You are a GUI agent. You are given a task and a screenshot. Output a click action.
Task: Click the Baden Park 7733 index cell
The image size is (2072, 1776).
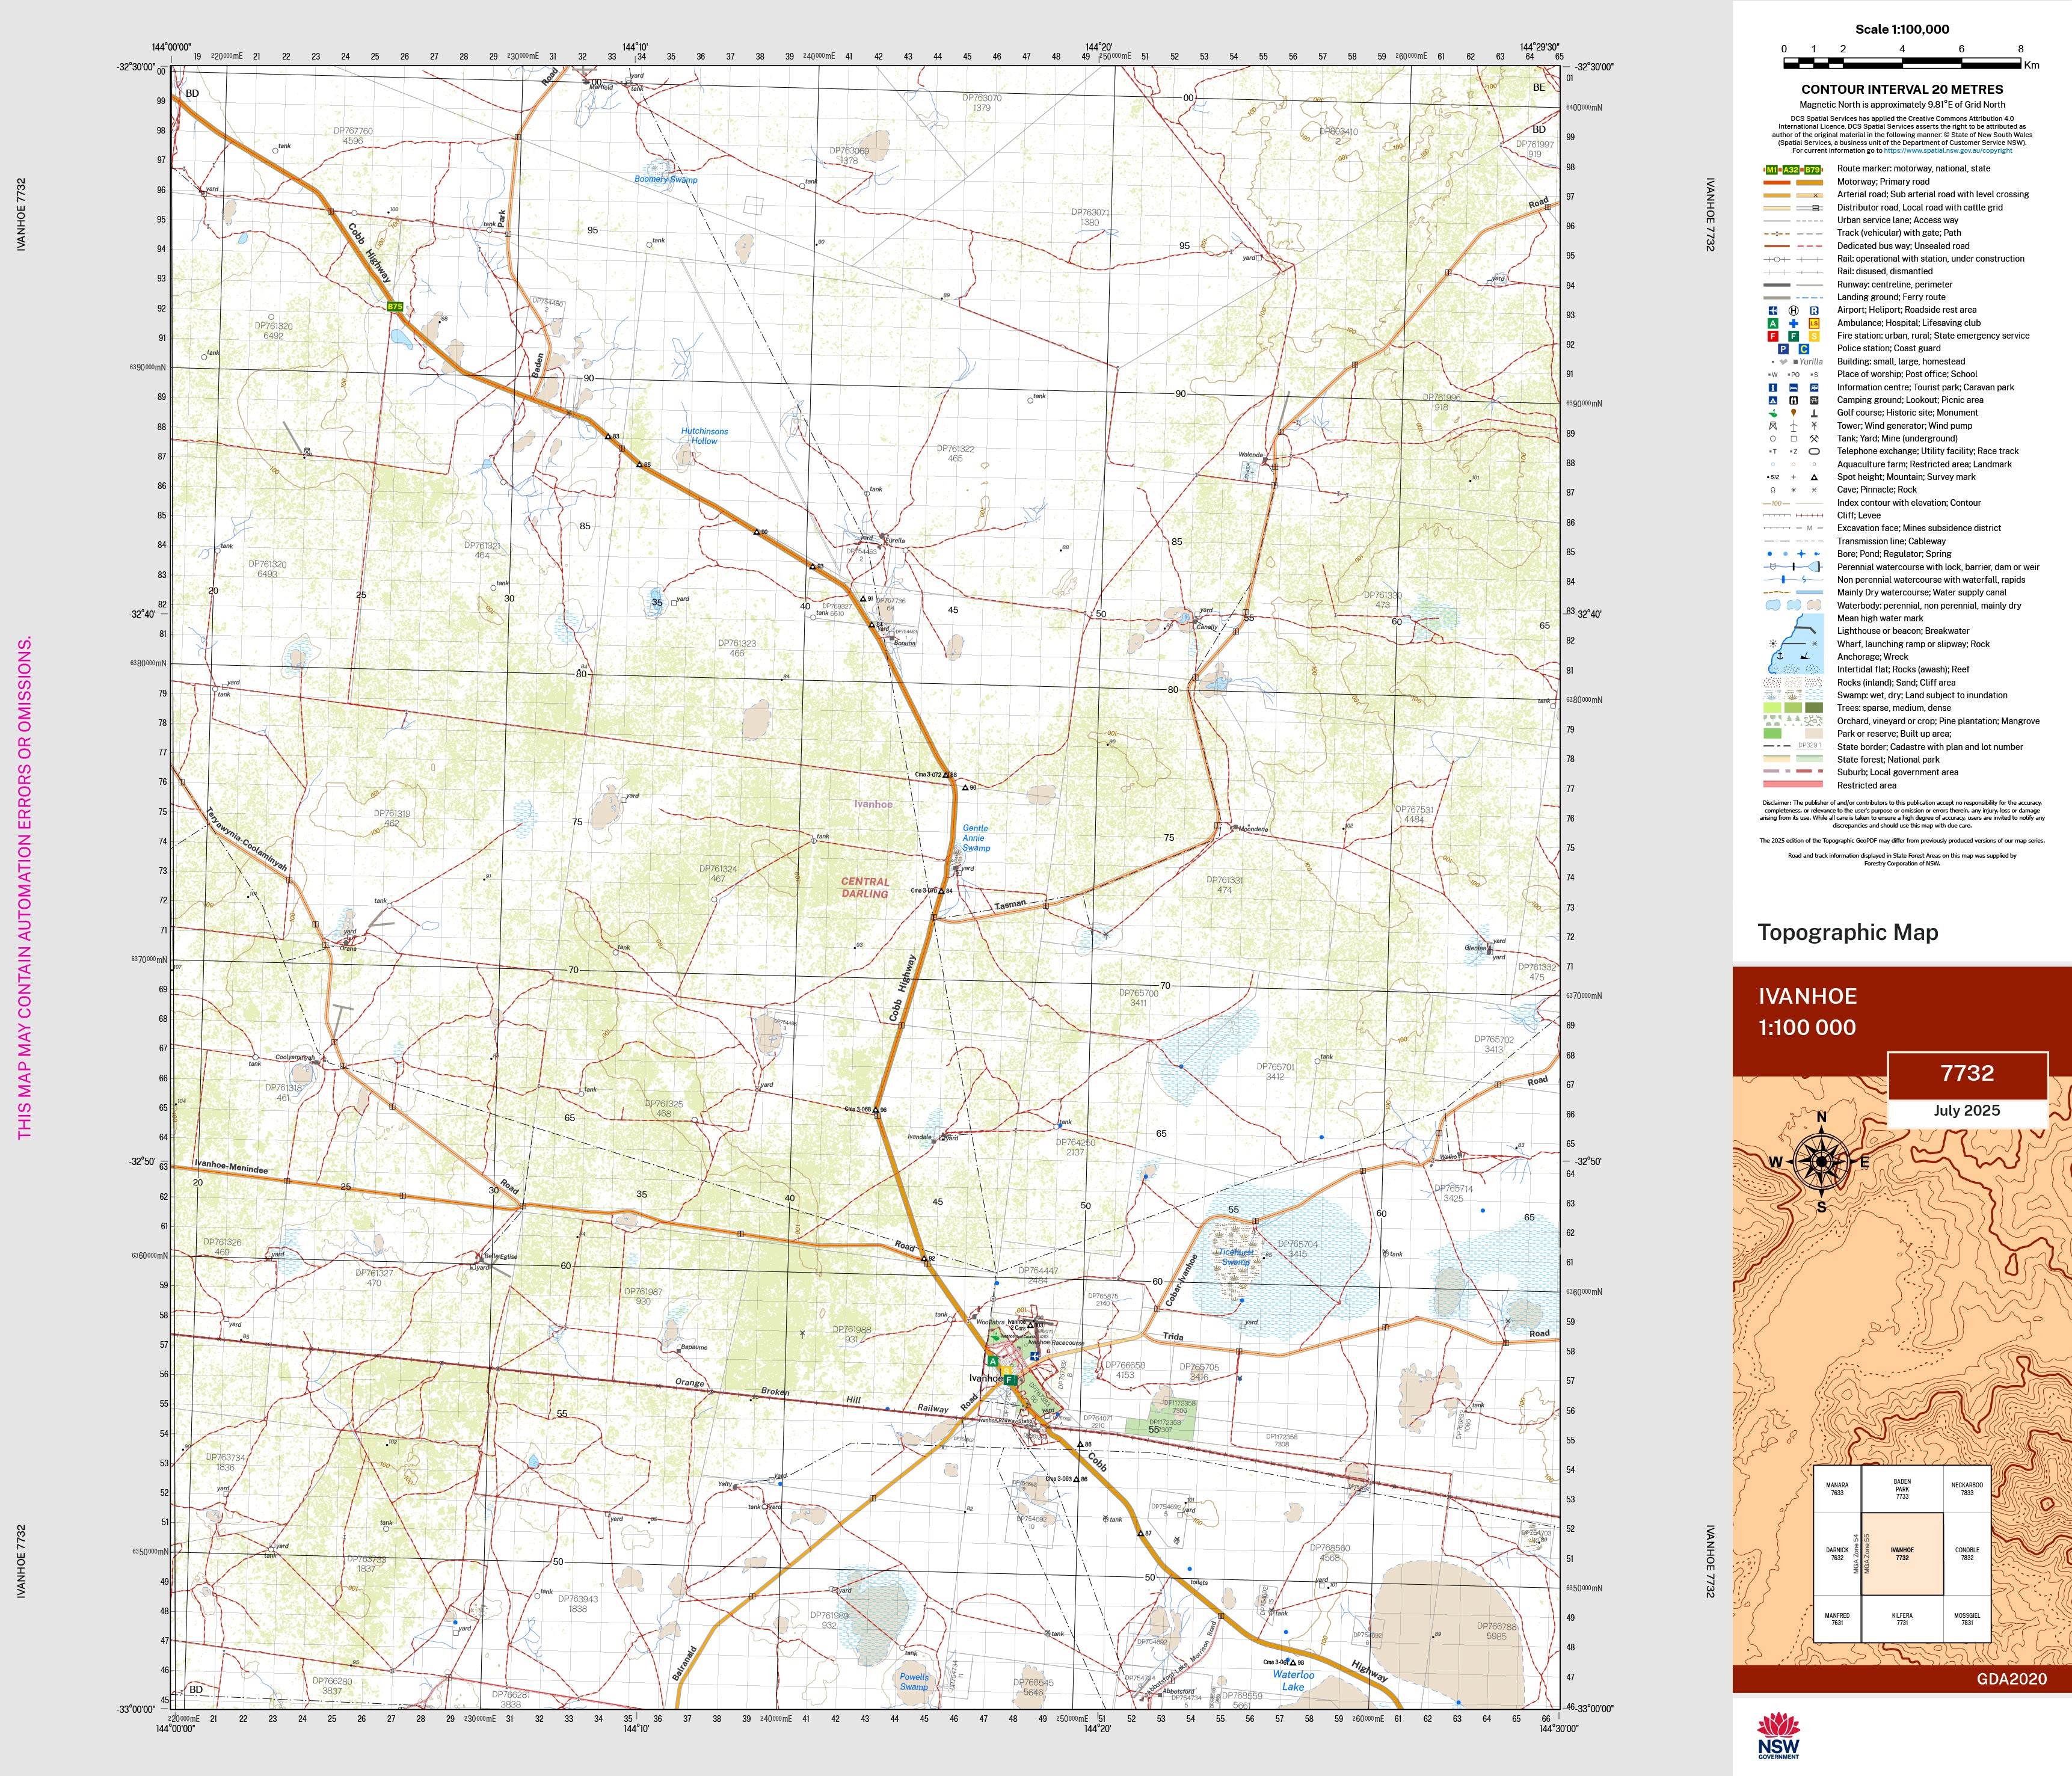tap(1902, 1489)
